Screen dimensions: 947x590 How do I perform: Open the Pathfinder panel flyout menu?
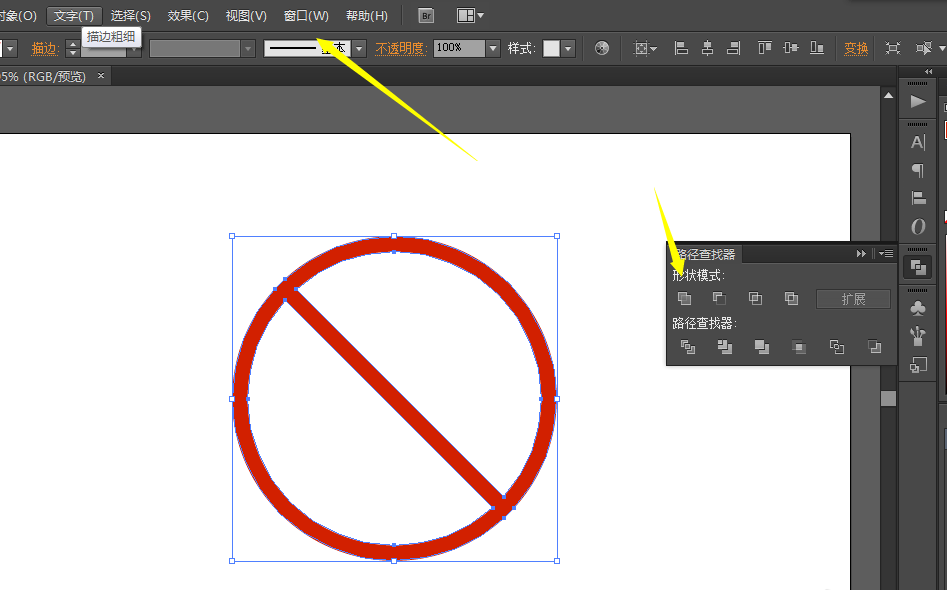tap(885, 253)
